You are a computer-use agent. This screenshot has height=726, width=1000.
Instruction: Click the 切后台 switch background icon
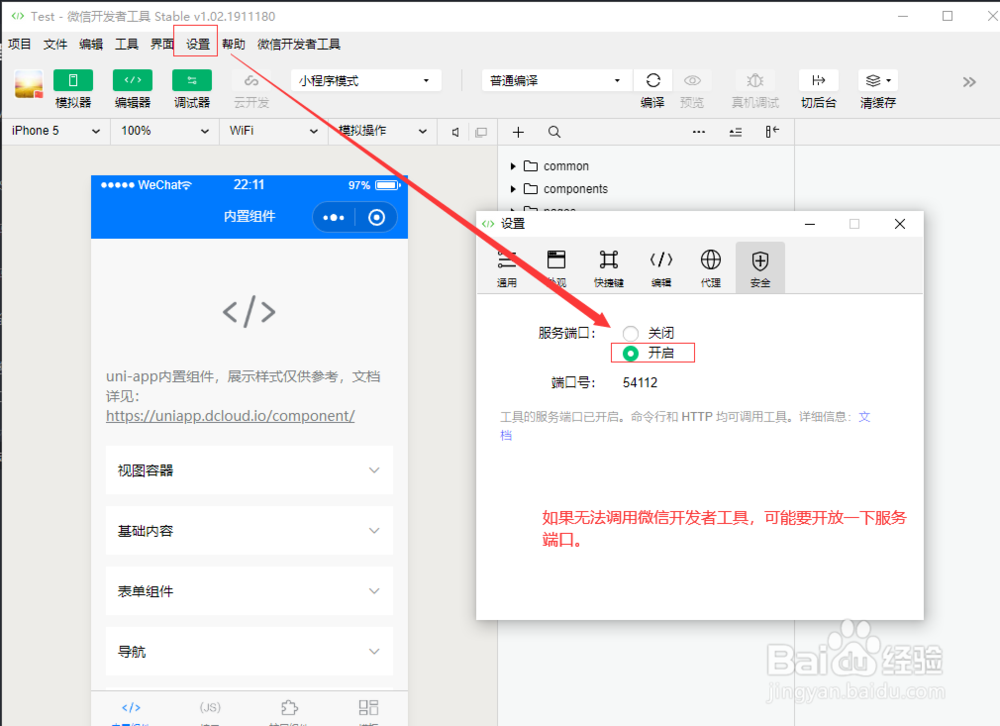(818, 80)
